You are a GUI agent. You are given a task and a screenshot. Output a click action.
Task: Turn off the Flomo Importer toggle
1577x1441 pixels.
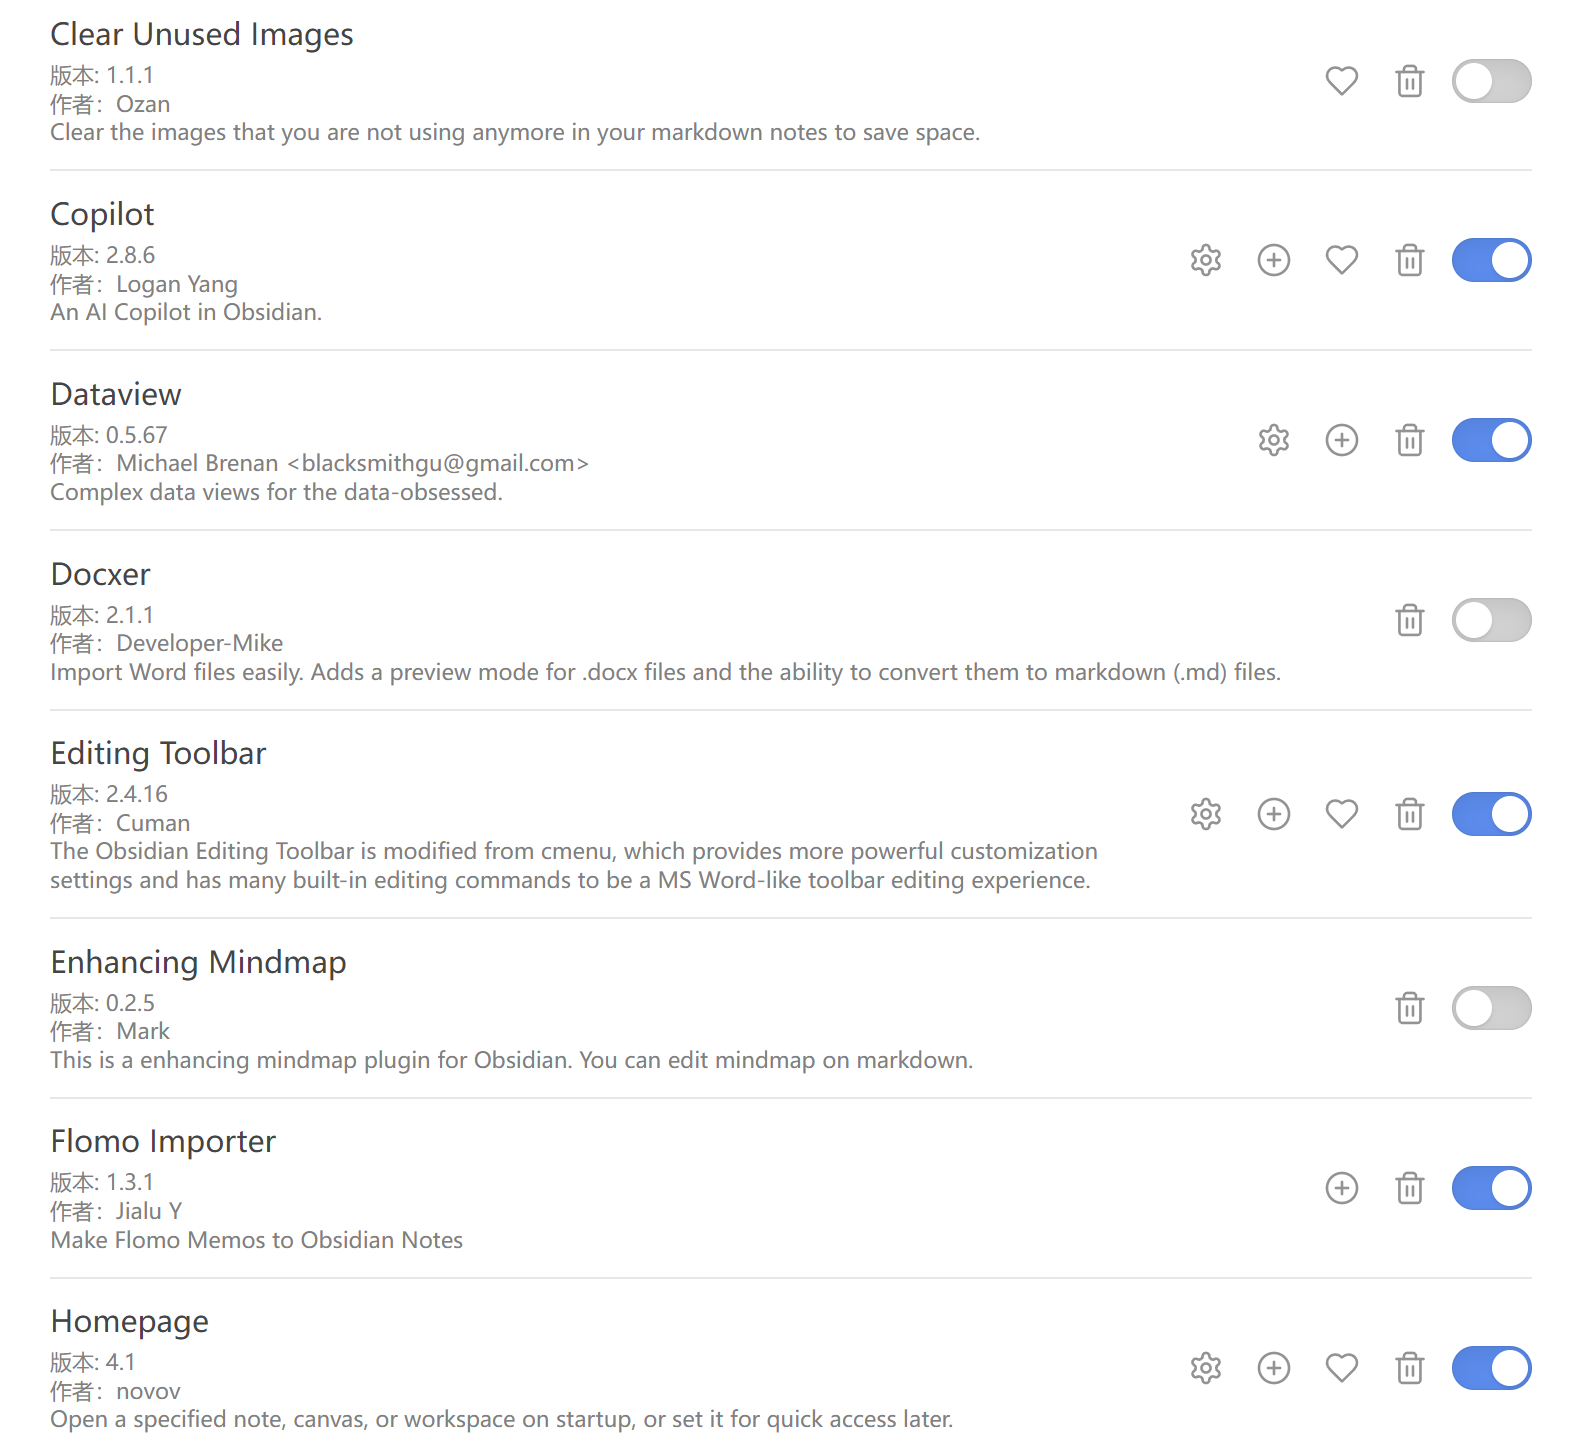click(1491, 1188)
